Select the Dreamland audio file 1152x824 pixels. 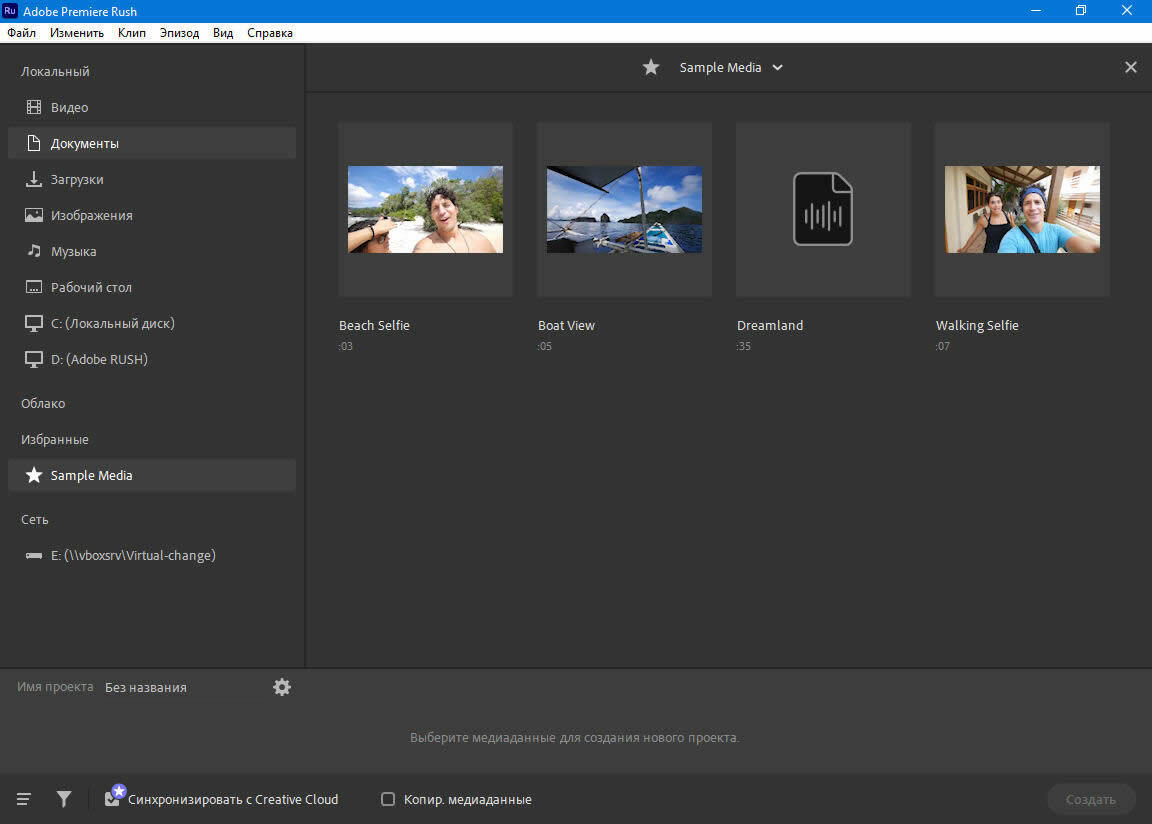pos(822,209)
